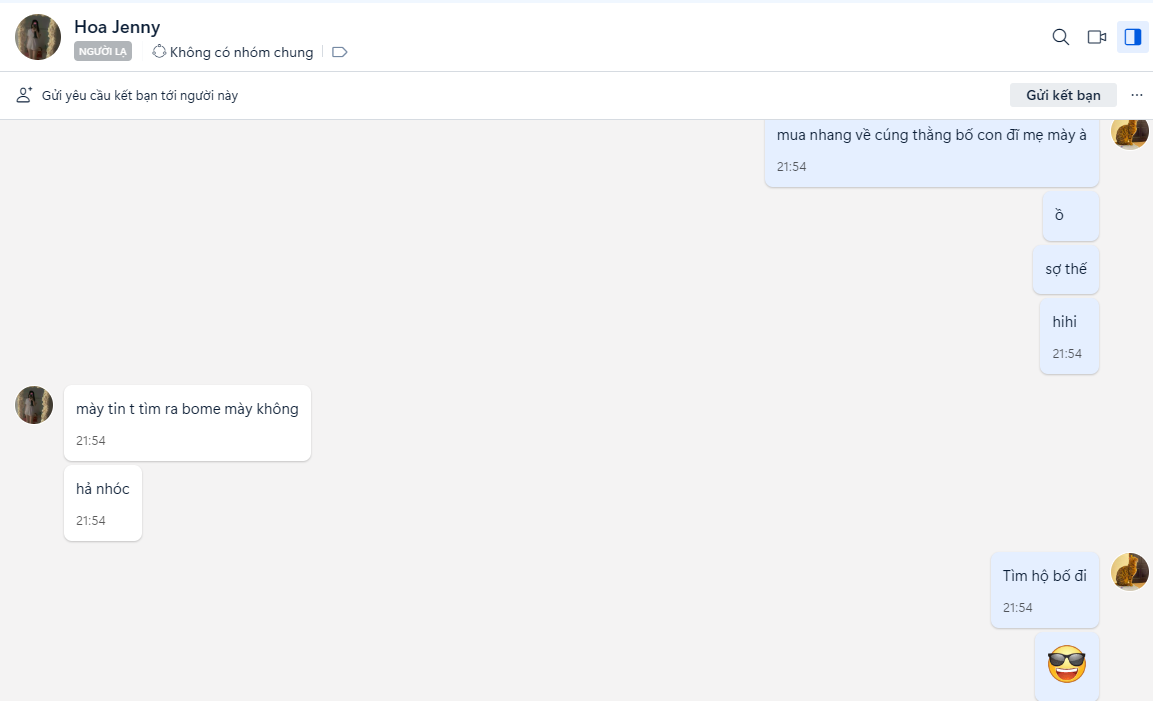Open the three-dot more options menu
Screen dimensions: 1153x701
click(x=1137, y=95)
